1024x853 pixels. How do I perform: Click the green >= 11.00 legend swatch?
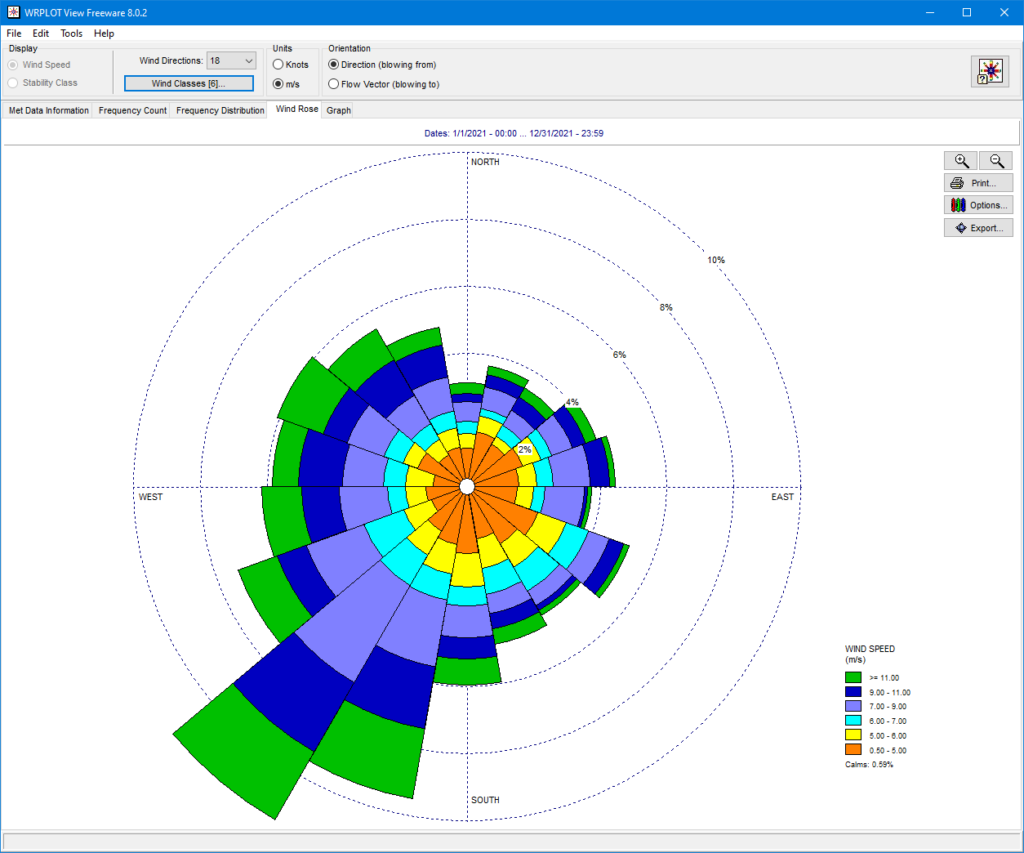[853, 678]
